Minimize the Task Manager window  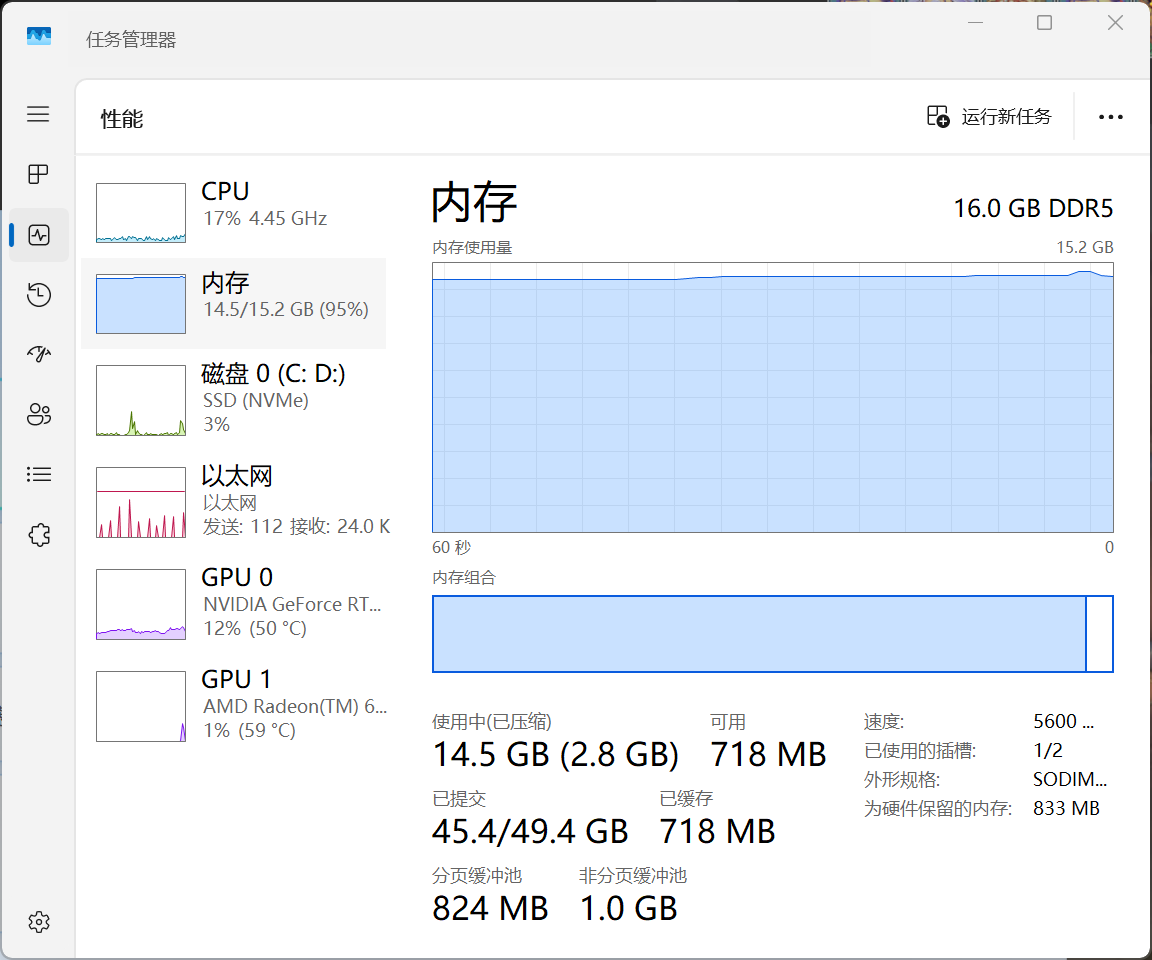tap(976, 23)
